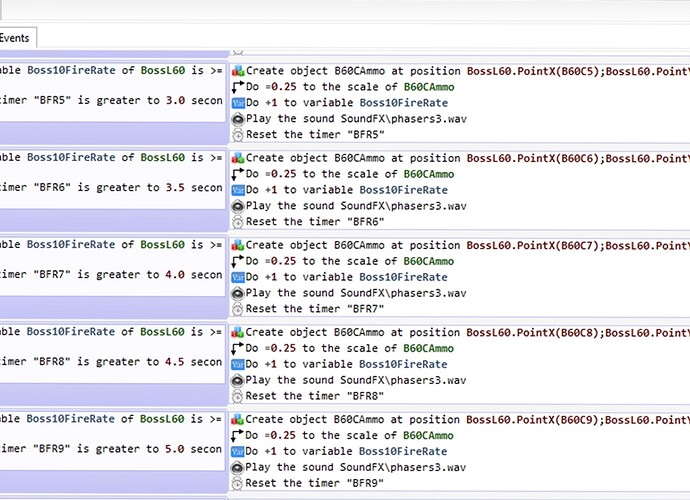Click sound icon in BFR8 event actions

coord(238,380)
